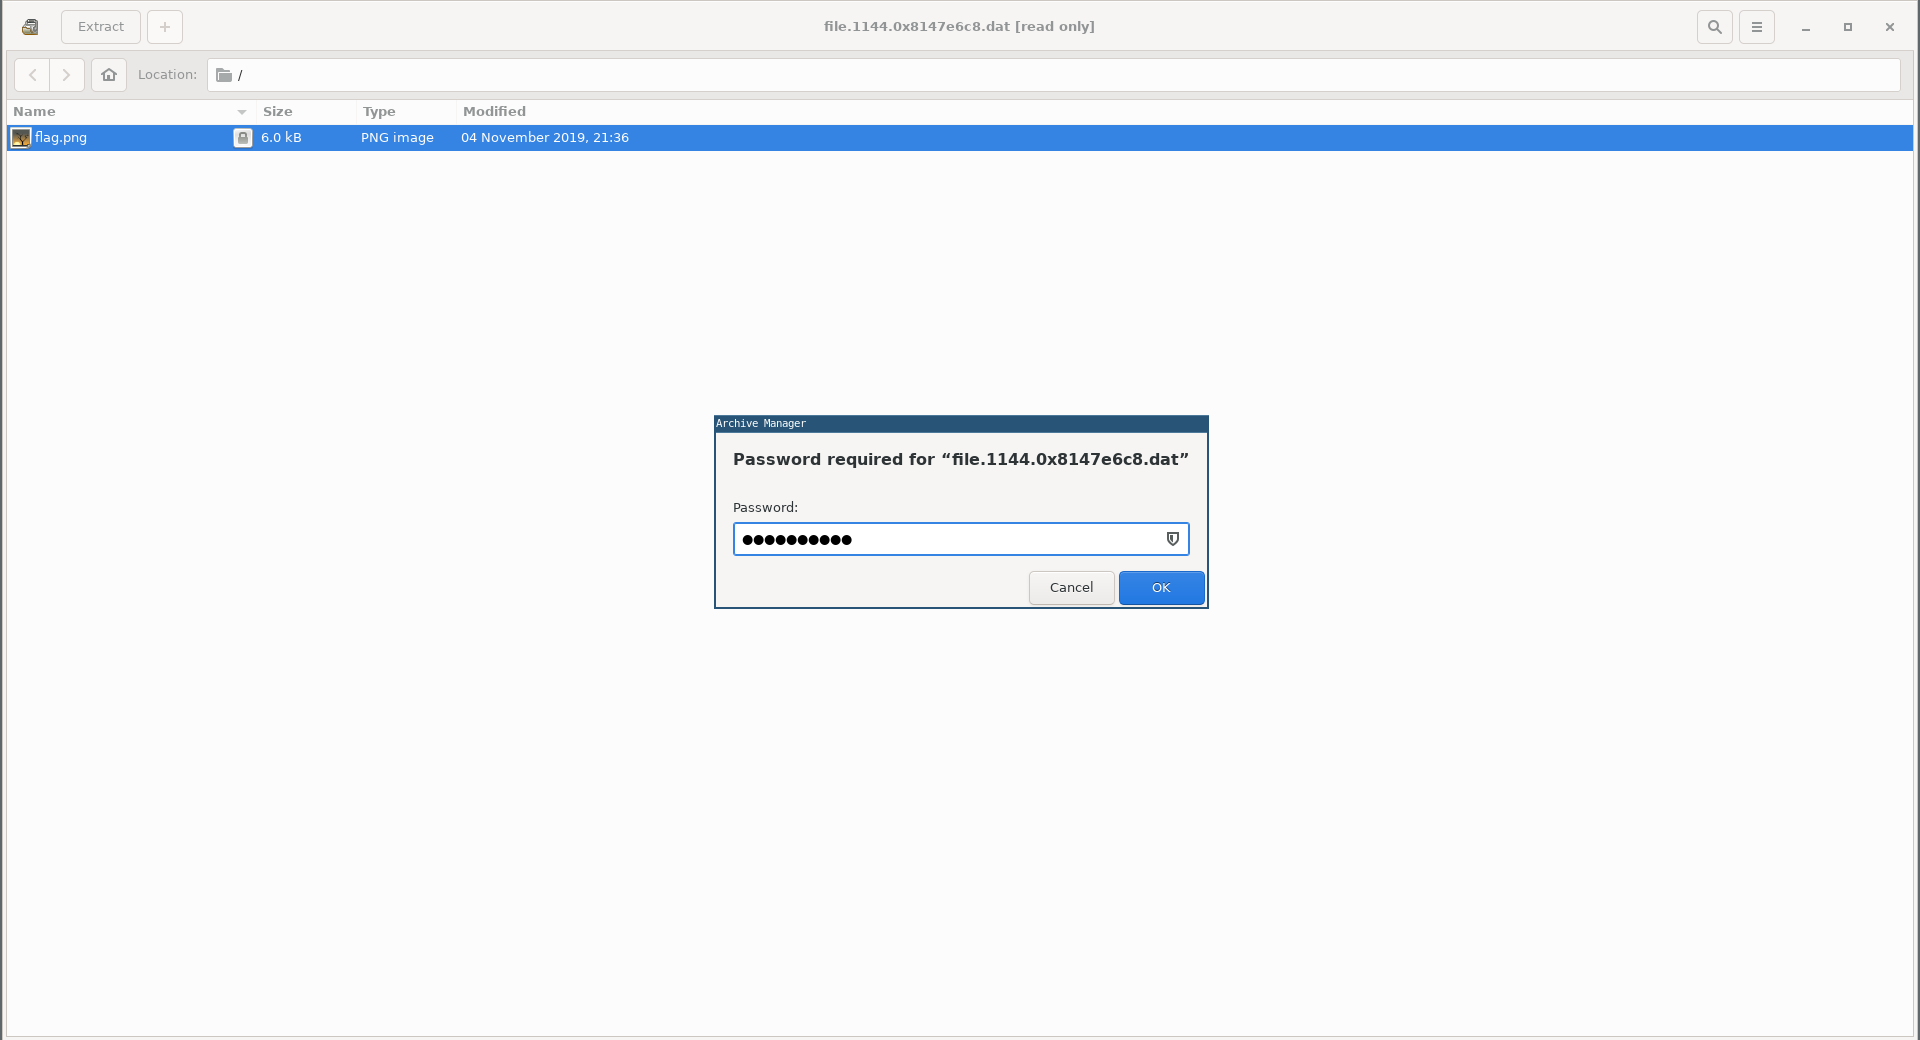Click the plus add files button
This screenshot has width=1920, height=1040.
[165, 27]
